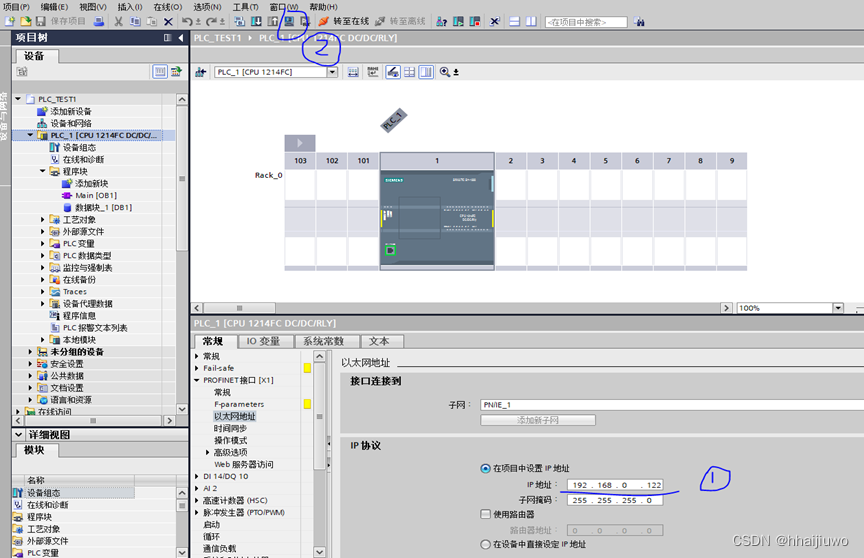Click the Print icon

(99, 21)
